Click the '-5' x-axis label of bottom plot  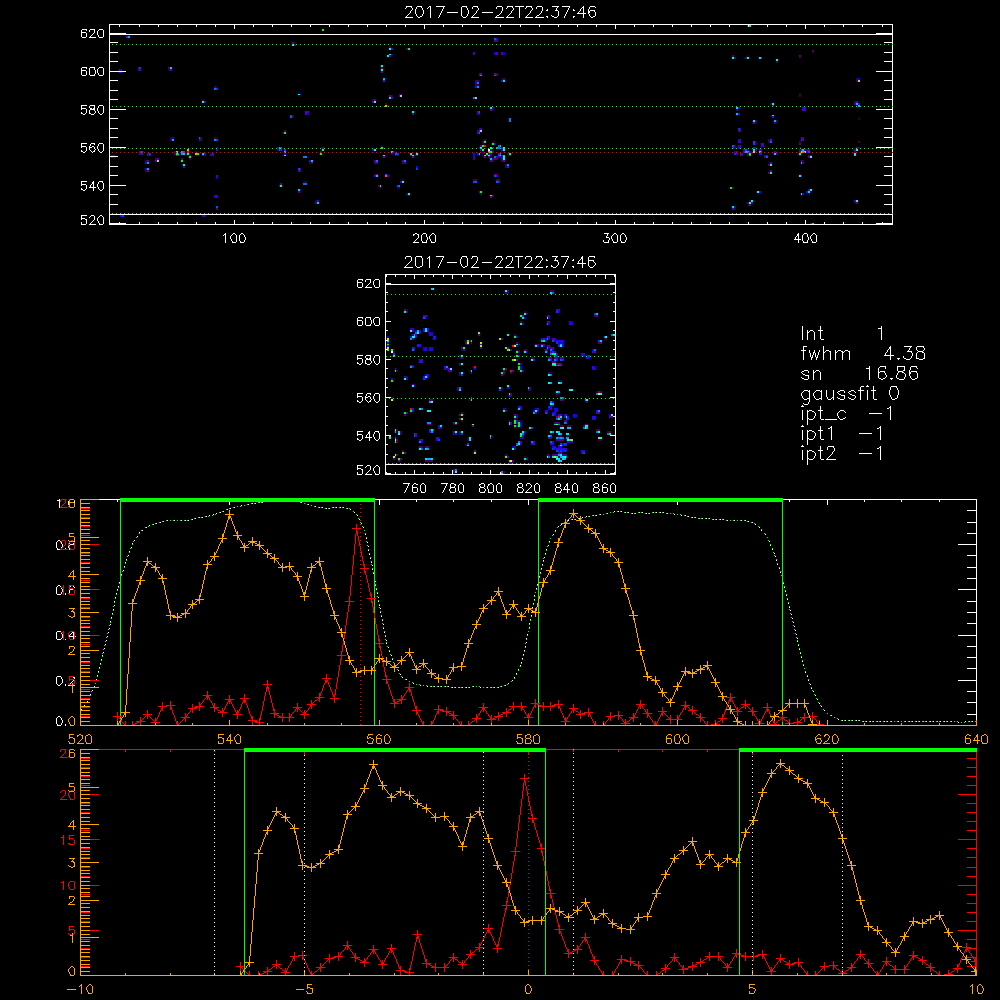[305, 990]
